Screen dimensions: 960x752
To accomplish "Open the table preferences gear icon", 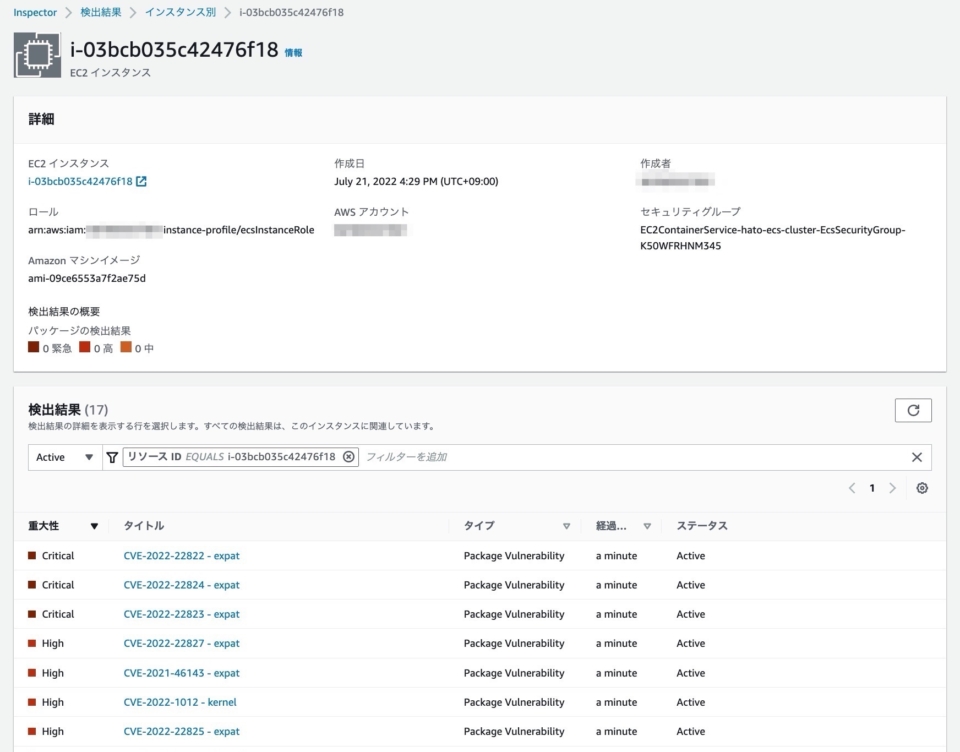I will tap(921, 487).
